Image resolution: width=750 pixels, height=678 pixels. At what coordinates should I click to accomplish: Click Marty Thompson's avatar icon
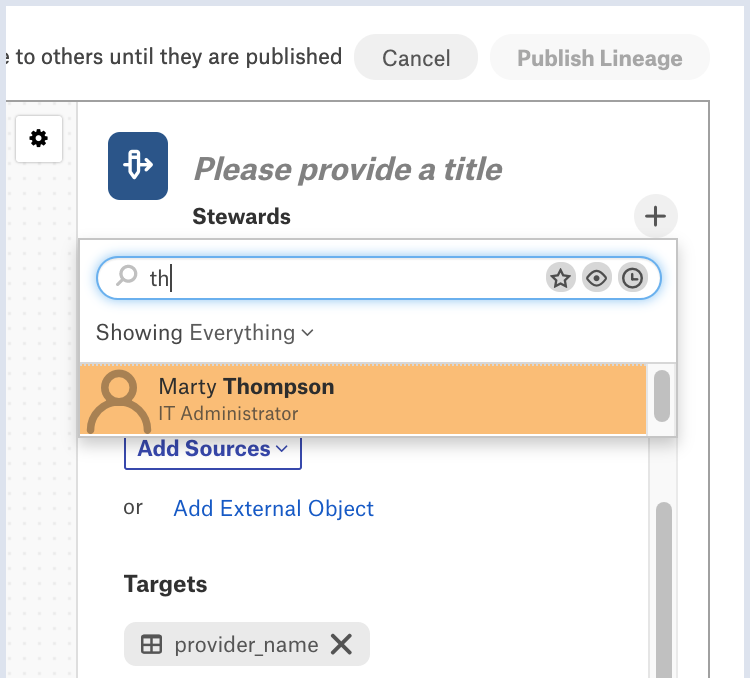click(119, 401)
